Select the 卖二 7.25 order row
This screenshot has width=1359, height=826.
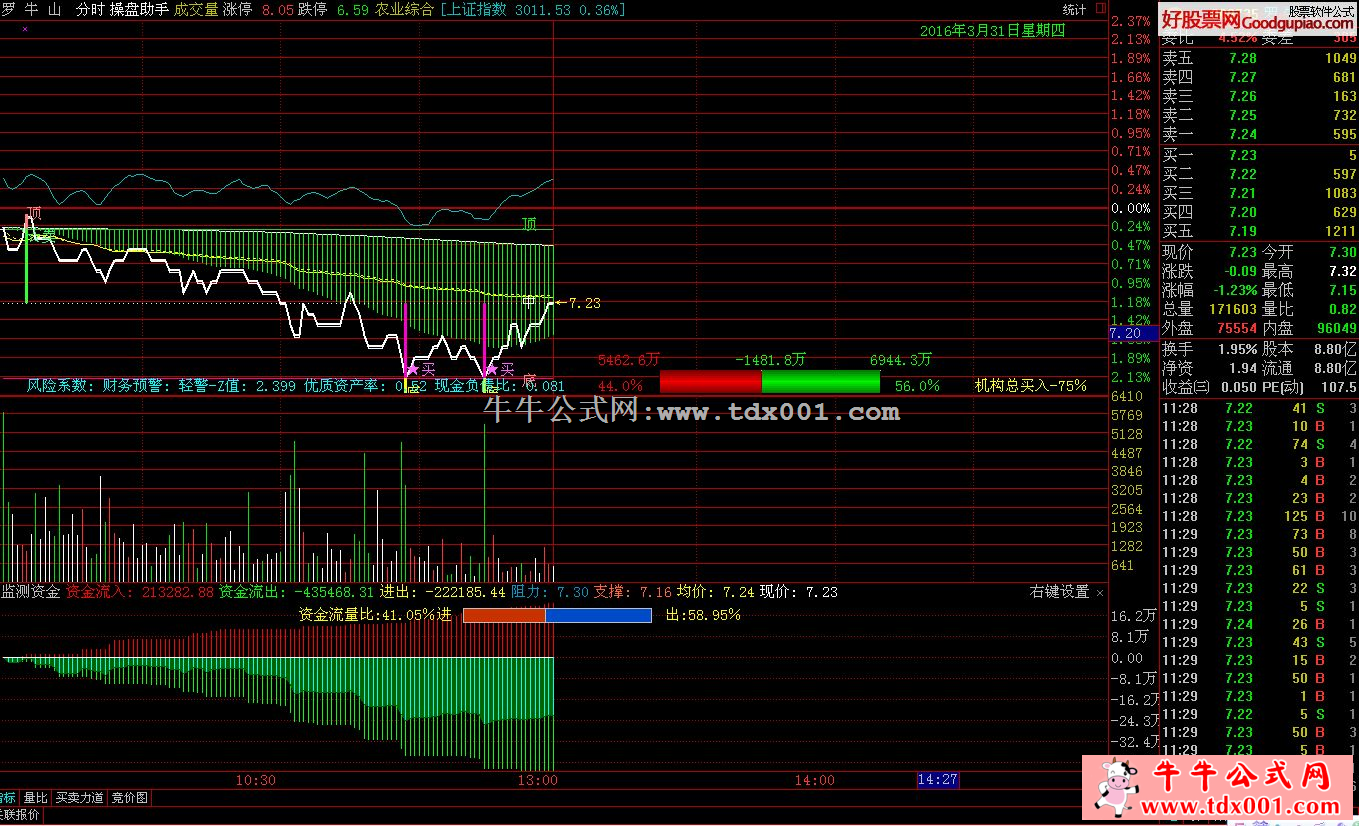[x=1259, y=115]
